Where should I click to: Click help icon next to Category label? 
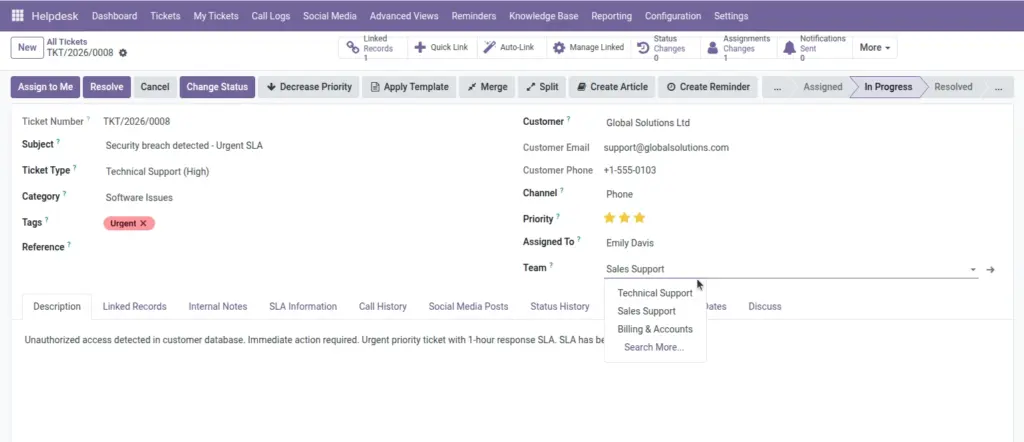64,193
